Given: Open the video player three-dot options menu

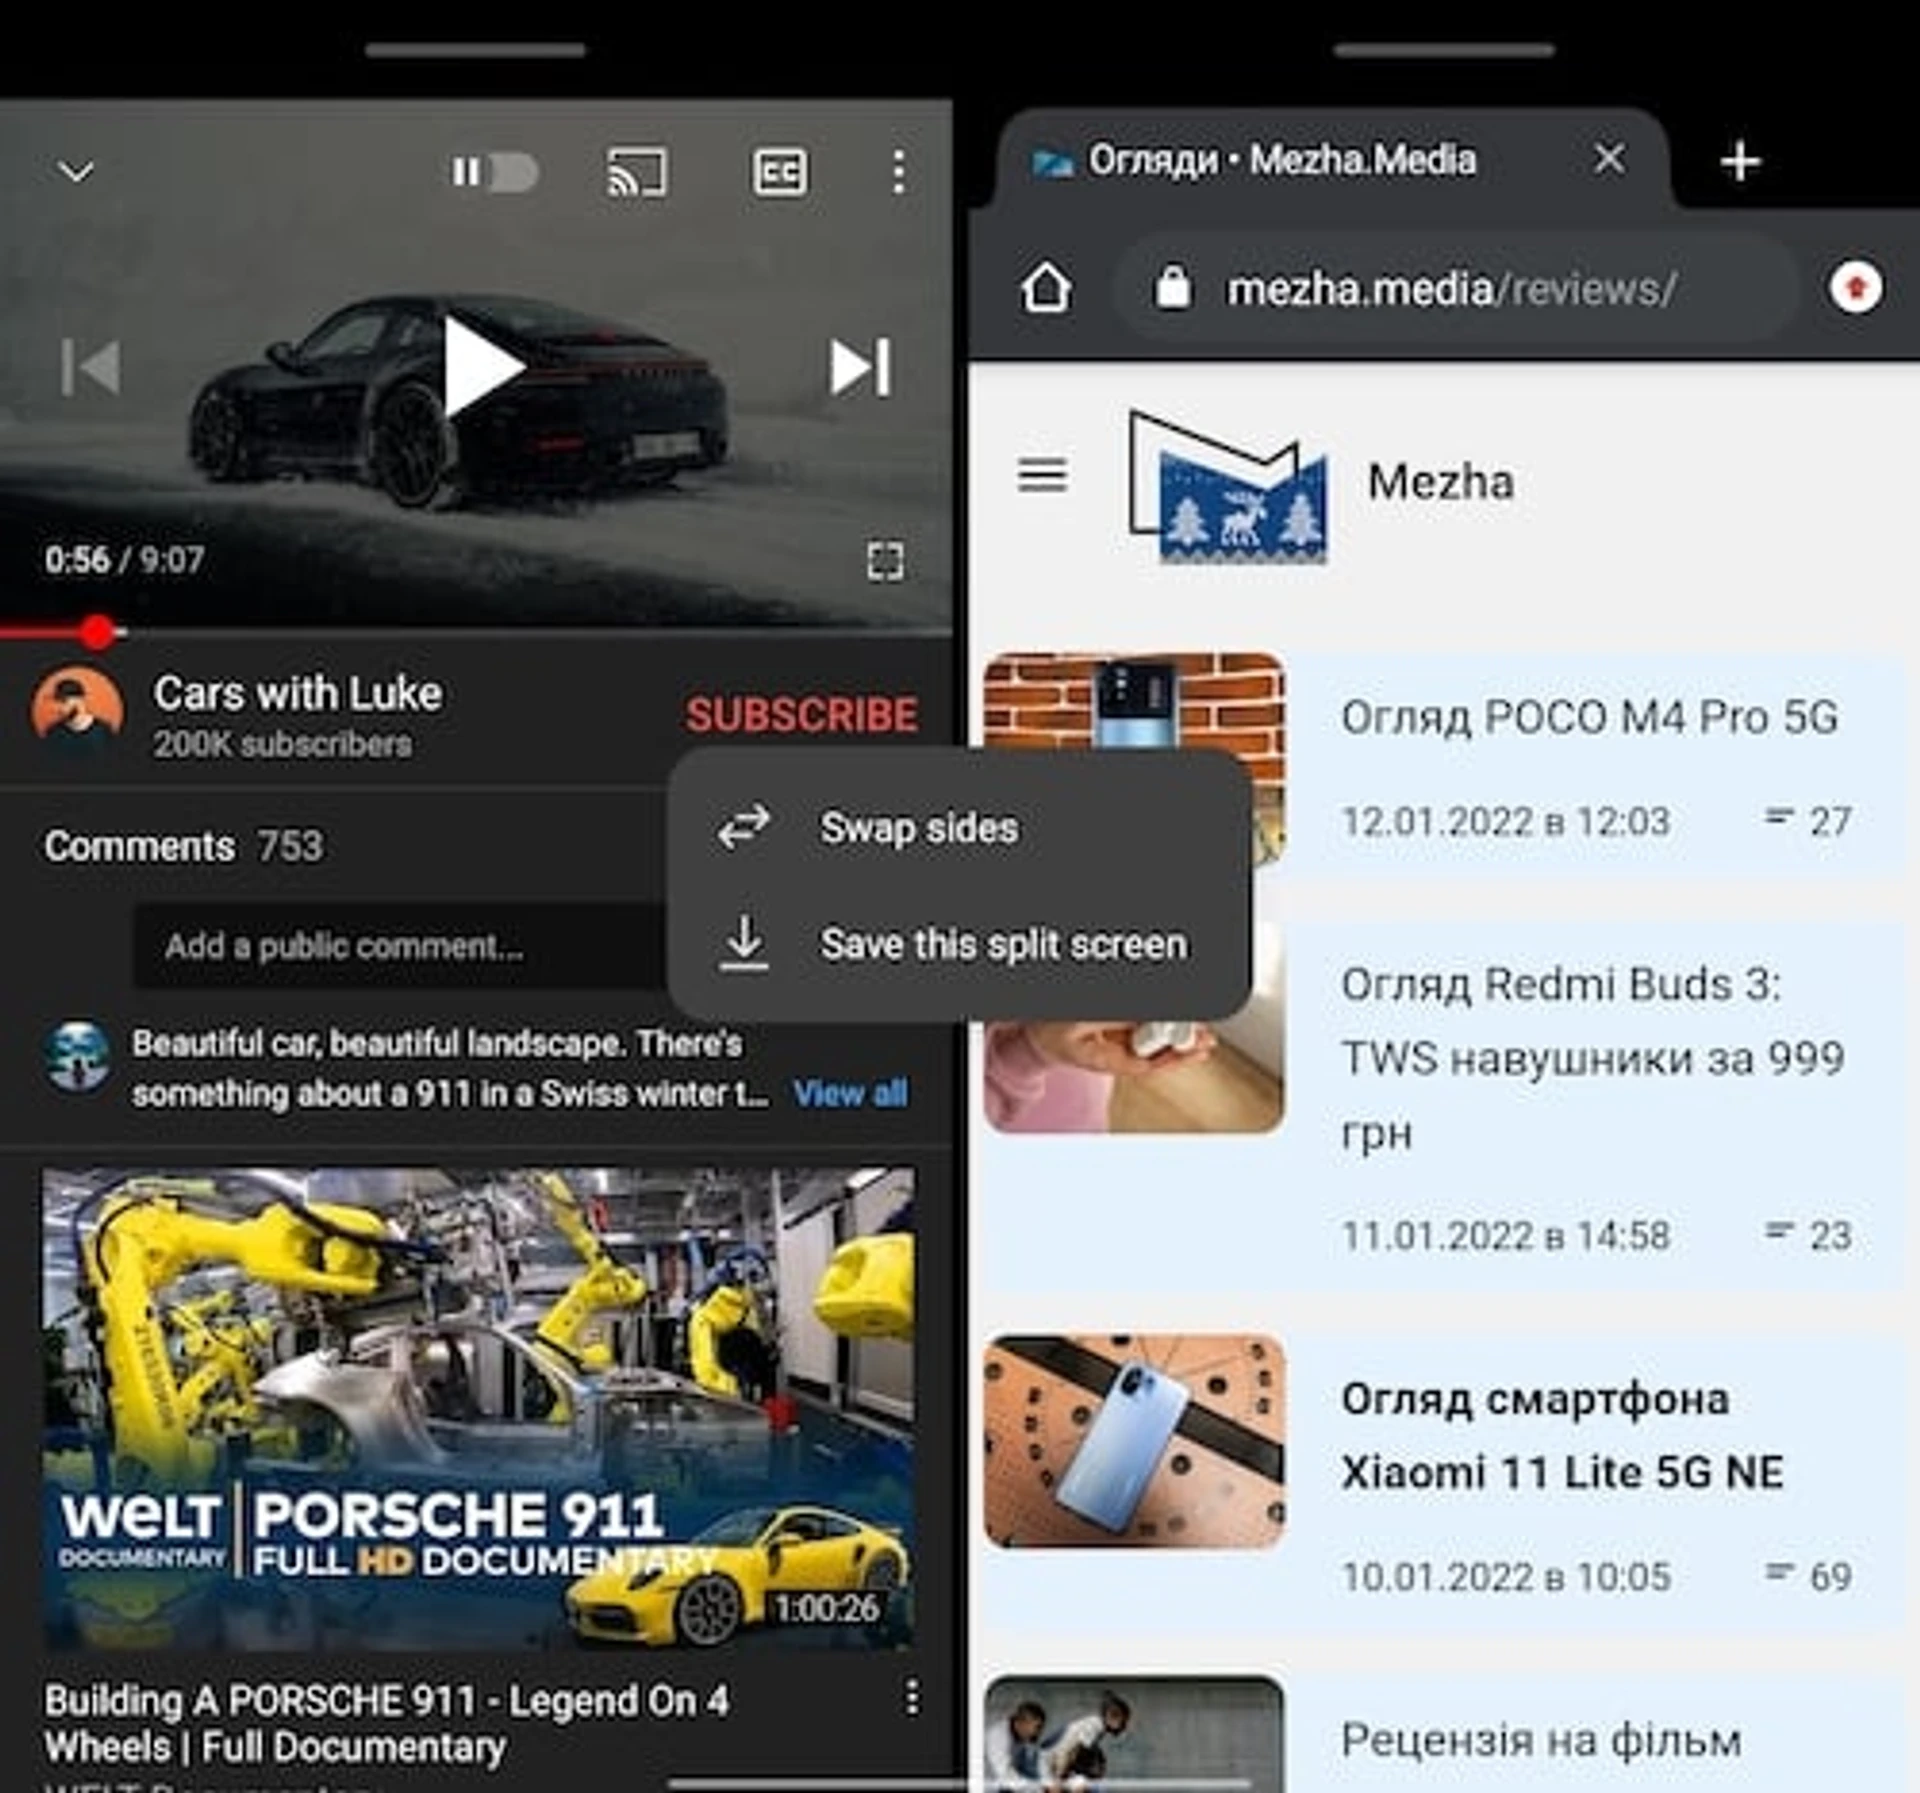Looking at the screenshot, I should (x=898, y=172).
